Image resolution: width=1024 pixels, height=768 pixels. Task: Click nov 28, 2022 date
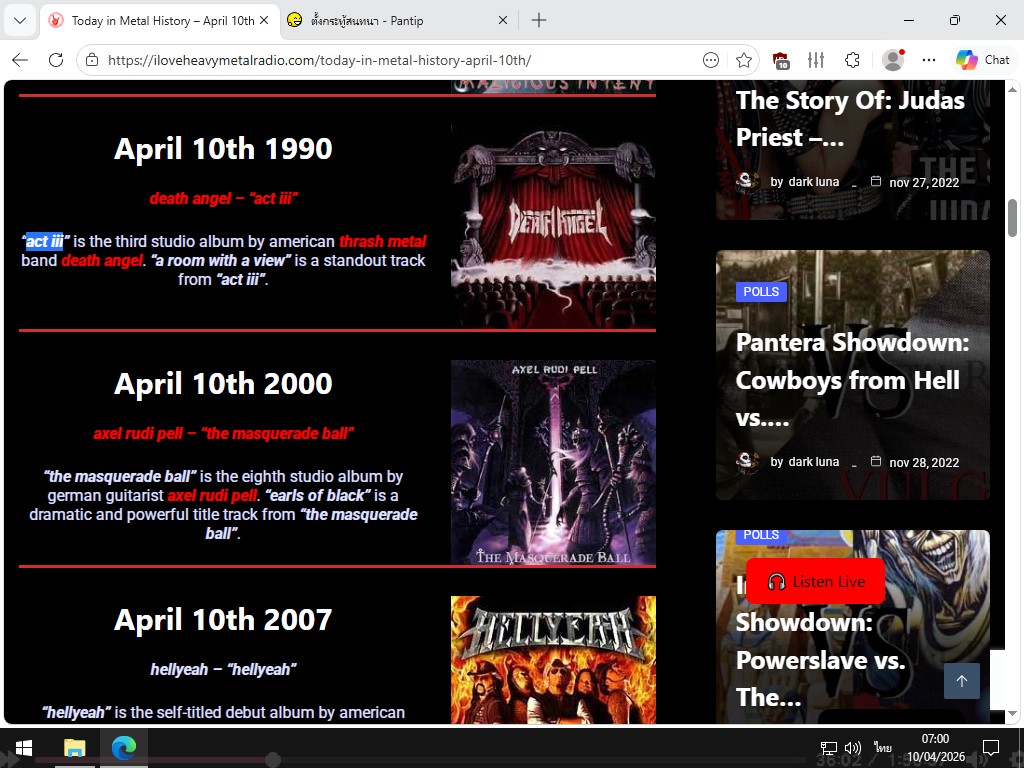point(923,463)
